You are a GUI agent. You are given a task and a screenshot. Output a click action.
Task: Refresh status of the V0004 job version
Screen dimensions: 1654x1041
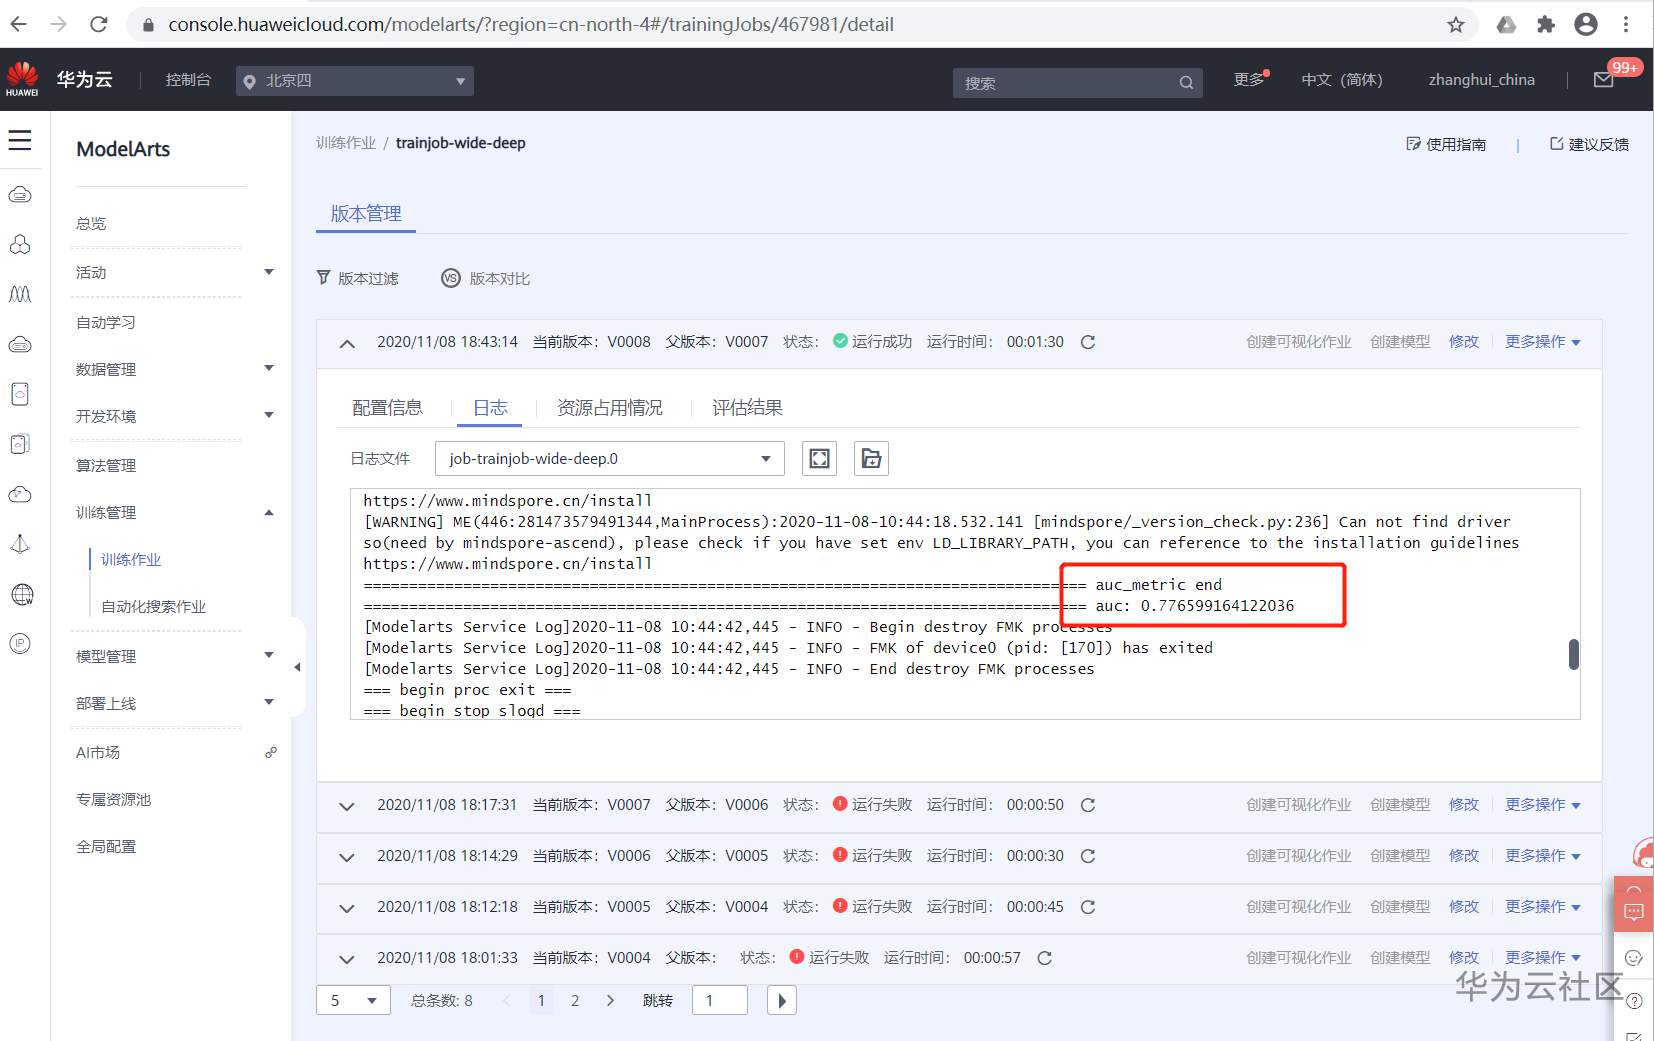point(1045,958)
